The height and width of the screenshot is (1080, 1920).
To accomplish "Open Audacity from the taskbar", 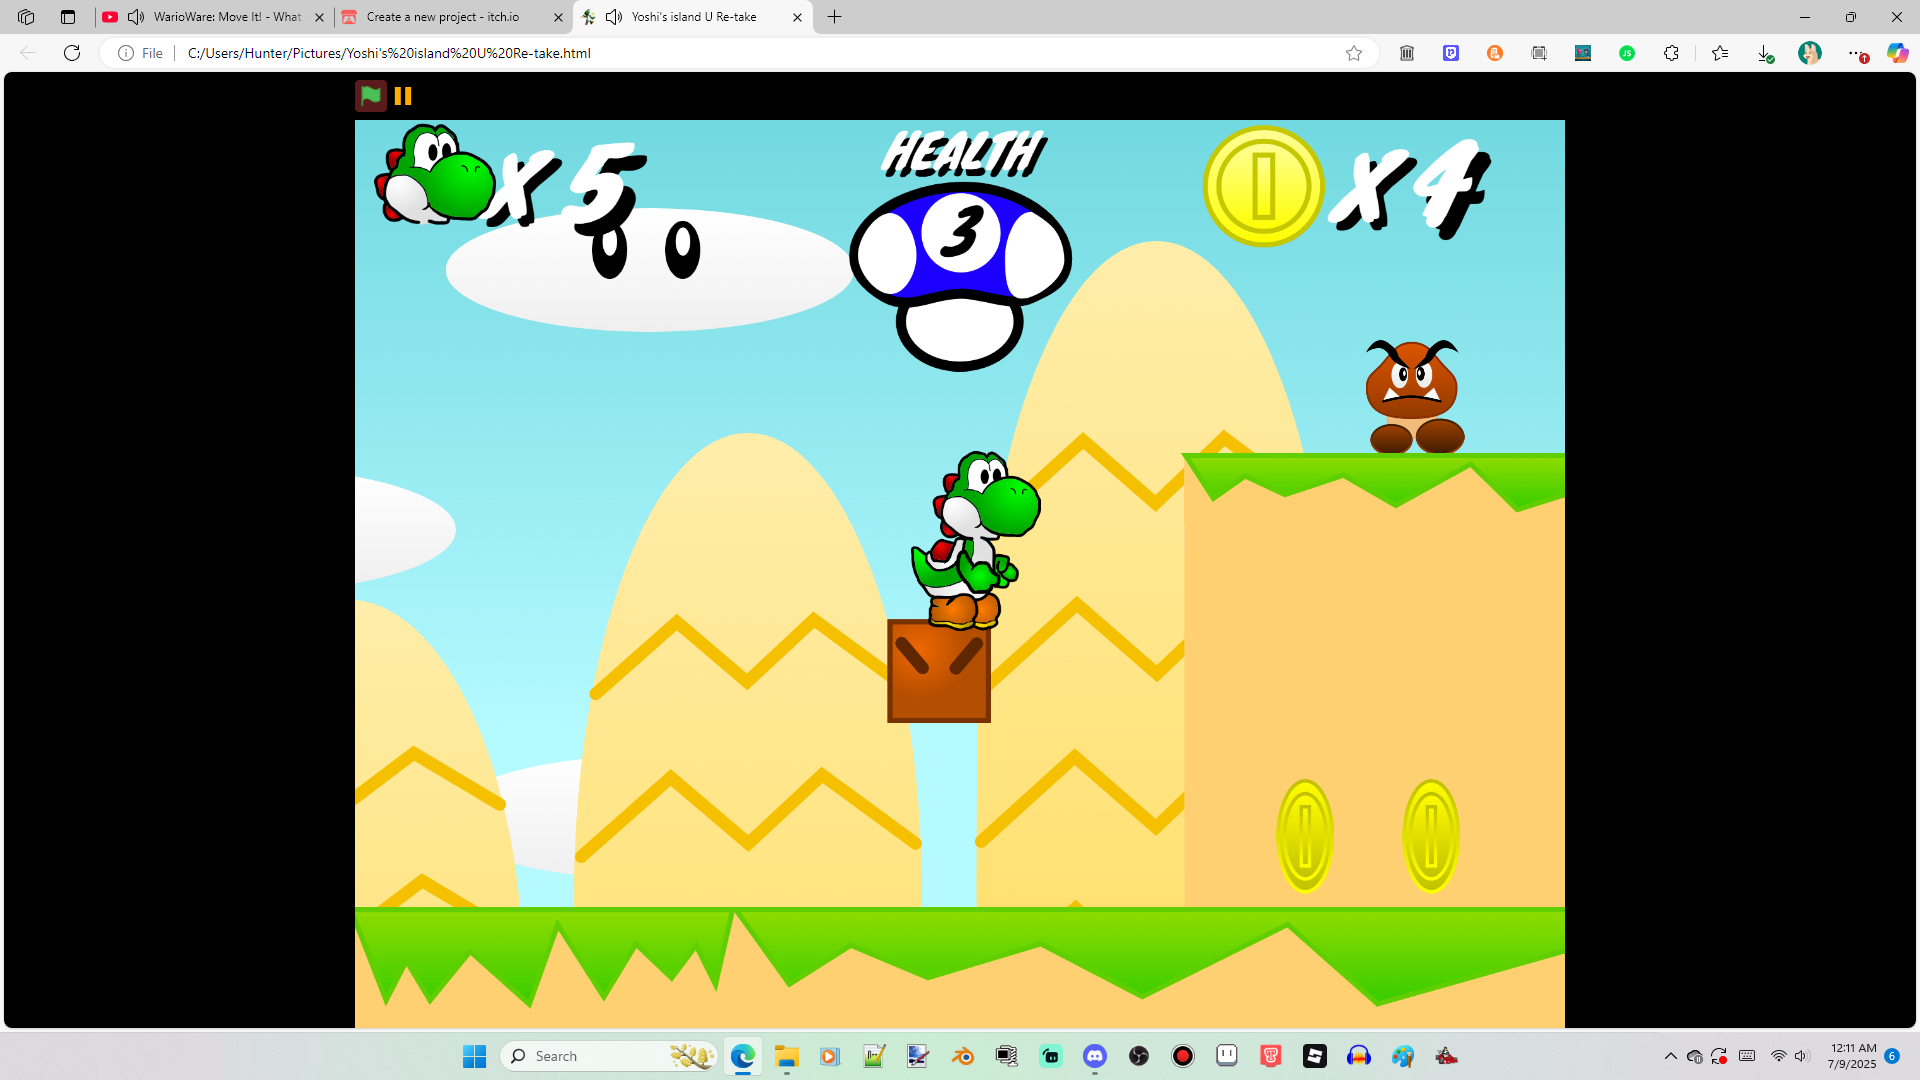I will coord(1359,1056).
